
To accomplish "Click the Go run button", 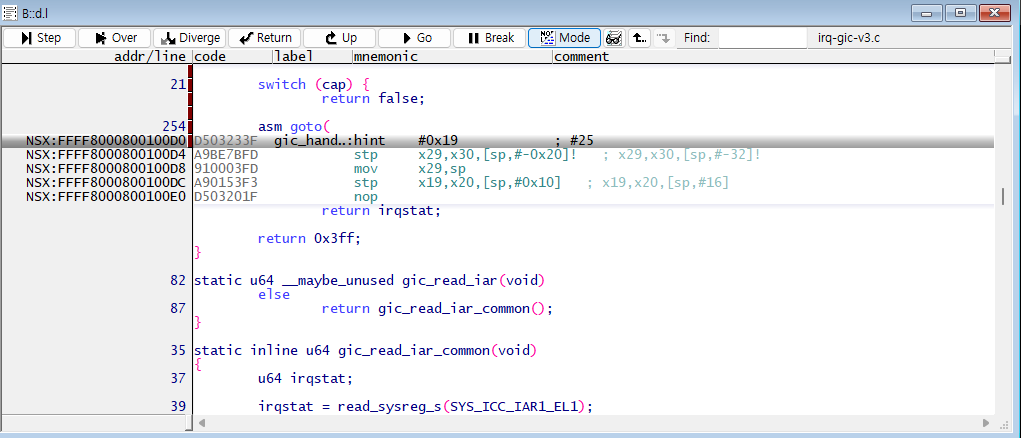I will tap(414, 38).
